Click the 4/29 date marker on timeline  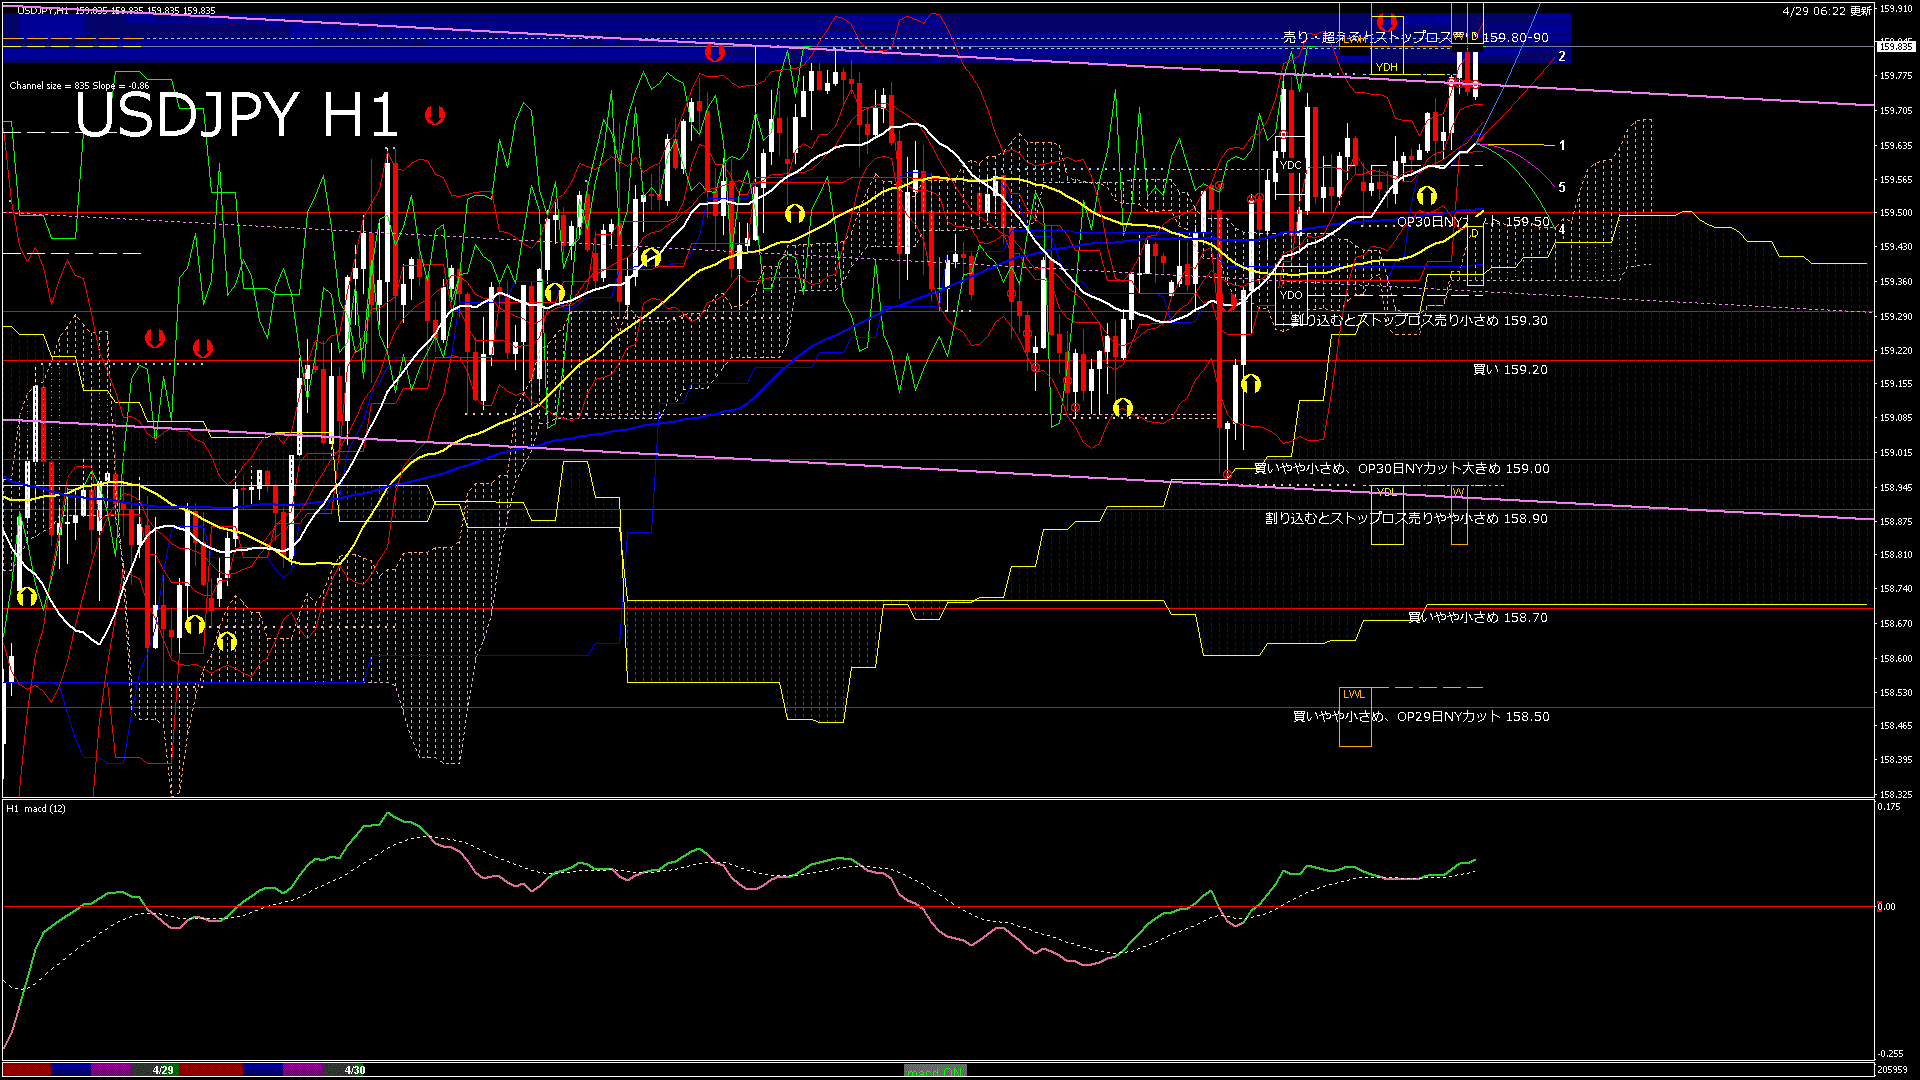163,1070
